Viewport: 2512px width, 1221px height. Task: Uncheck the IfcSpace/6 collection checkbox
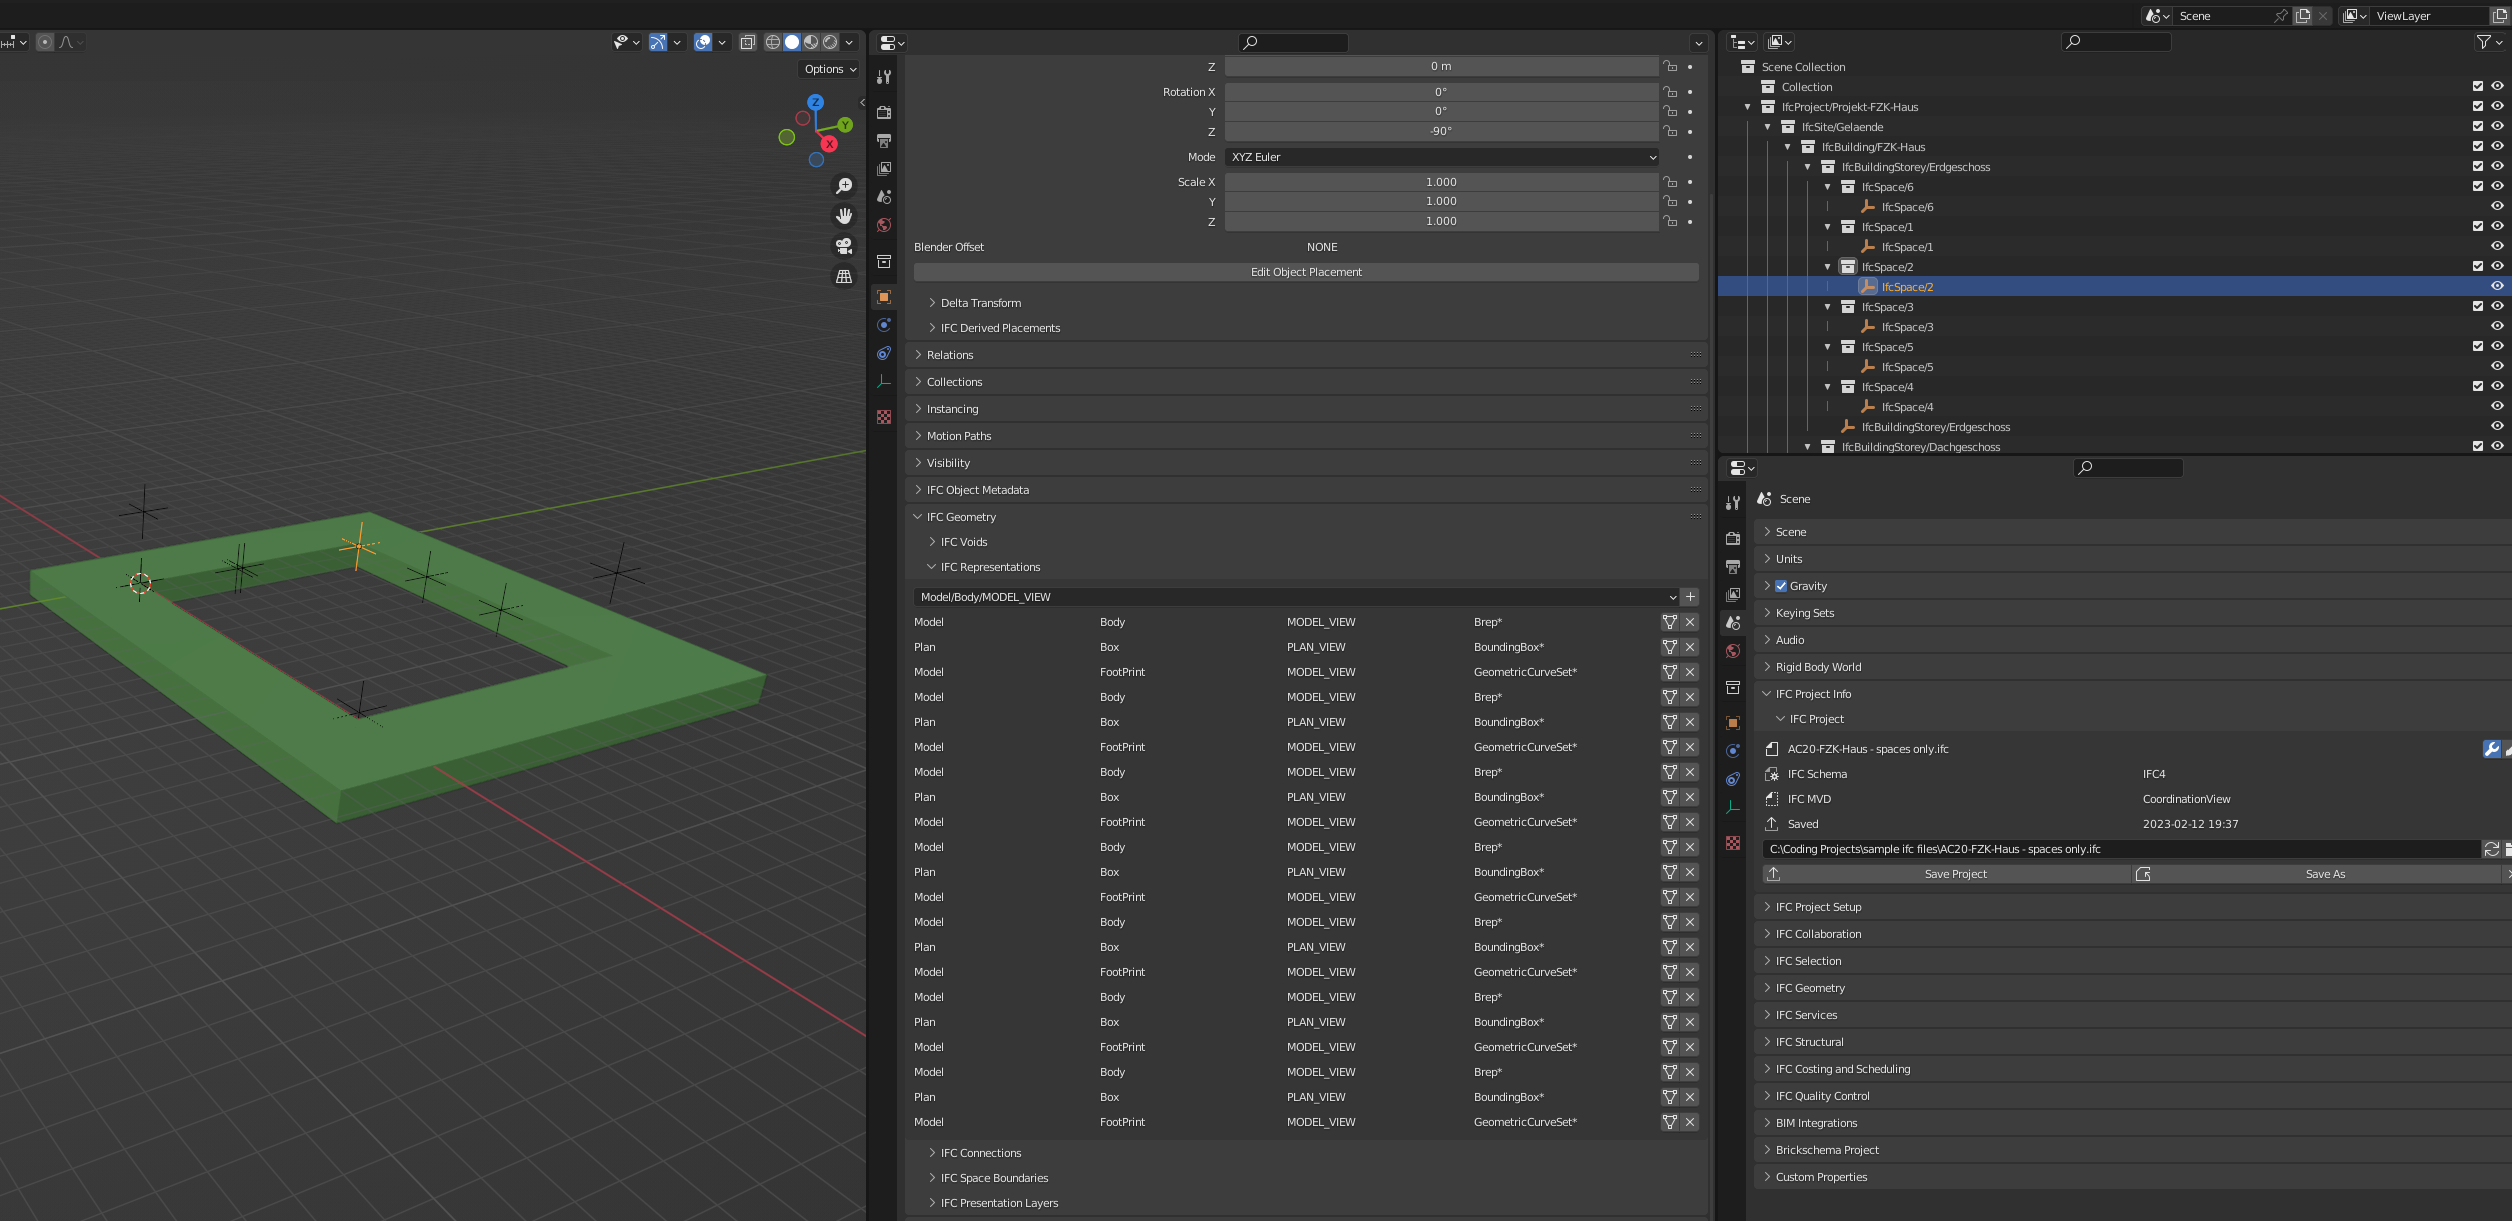[2477, 186]
